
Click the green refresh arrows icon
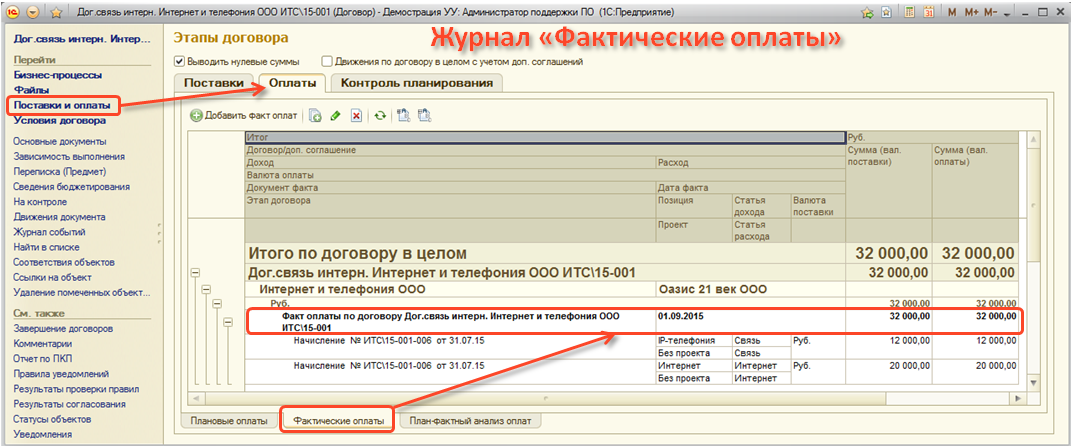(x=380, y=116)
